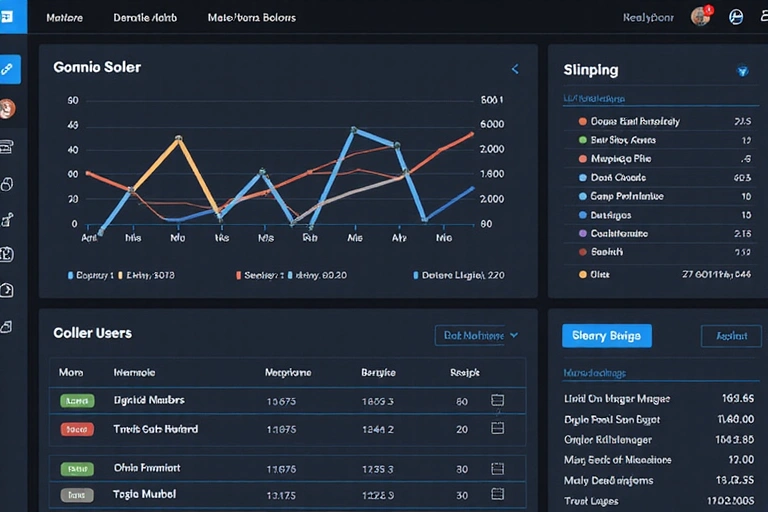Open the Mattore menu in top bar
The image size is (768, 512).
65,18
